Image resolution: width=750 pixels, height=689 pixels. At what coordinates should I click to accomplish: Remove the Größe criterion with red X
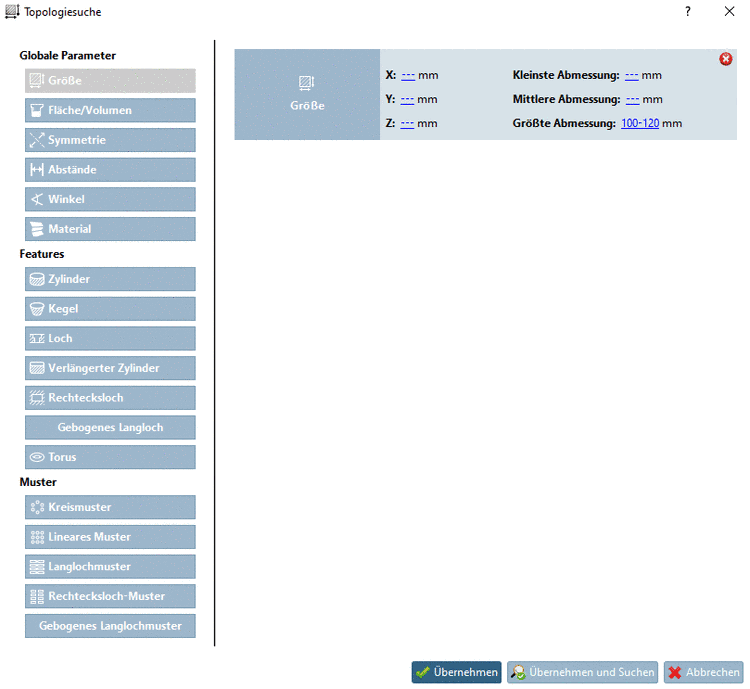(726, 59)
